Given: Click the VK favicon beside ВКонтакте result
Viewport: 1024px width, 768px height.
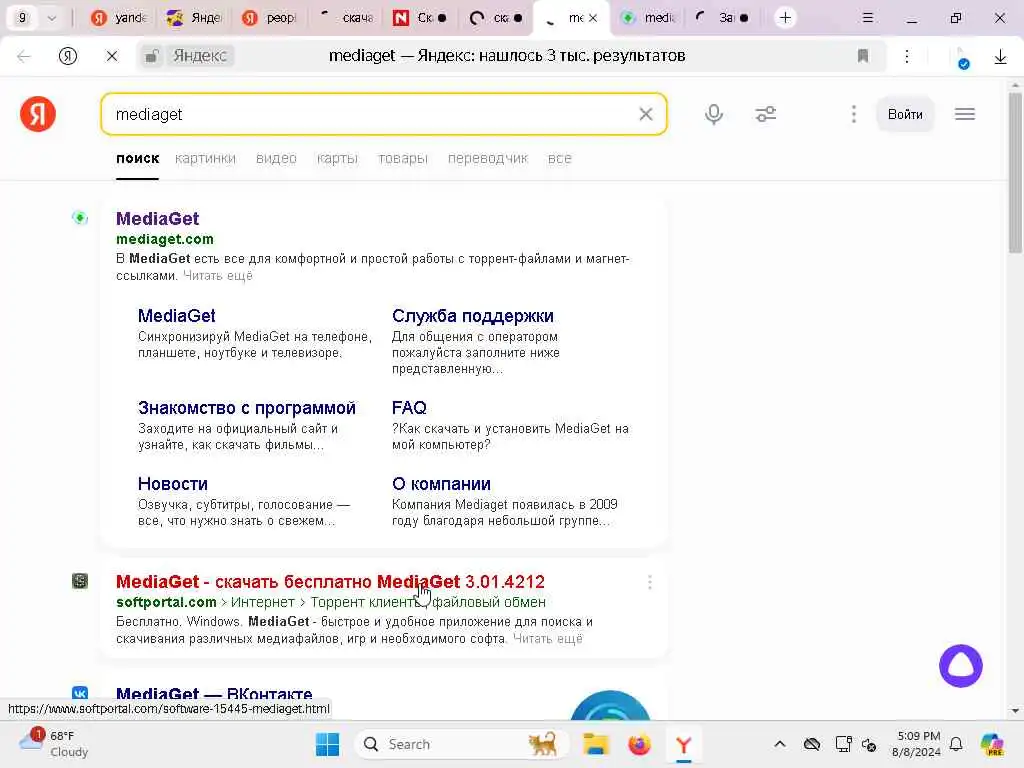Looking at the screenshot, I should click(80, 693).
